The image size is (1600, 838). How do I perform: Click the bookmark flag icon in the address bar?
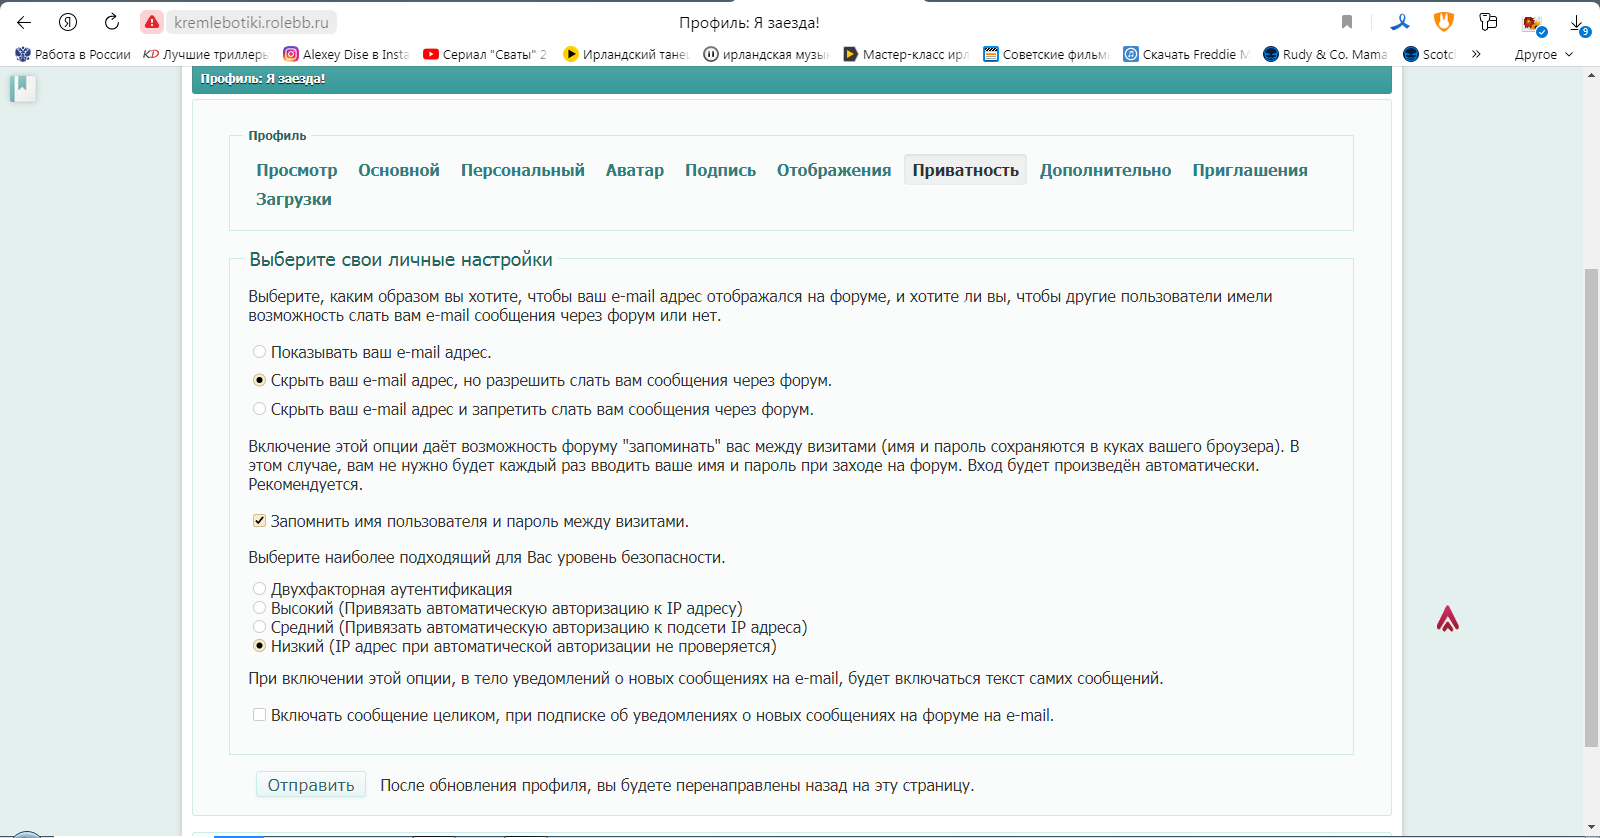point(1347,22)
